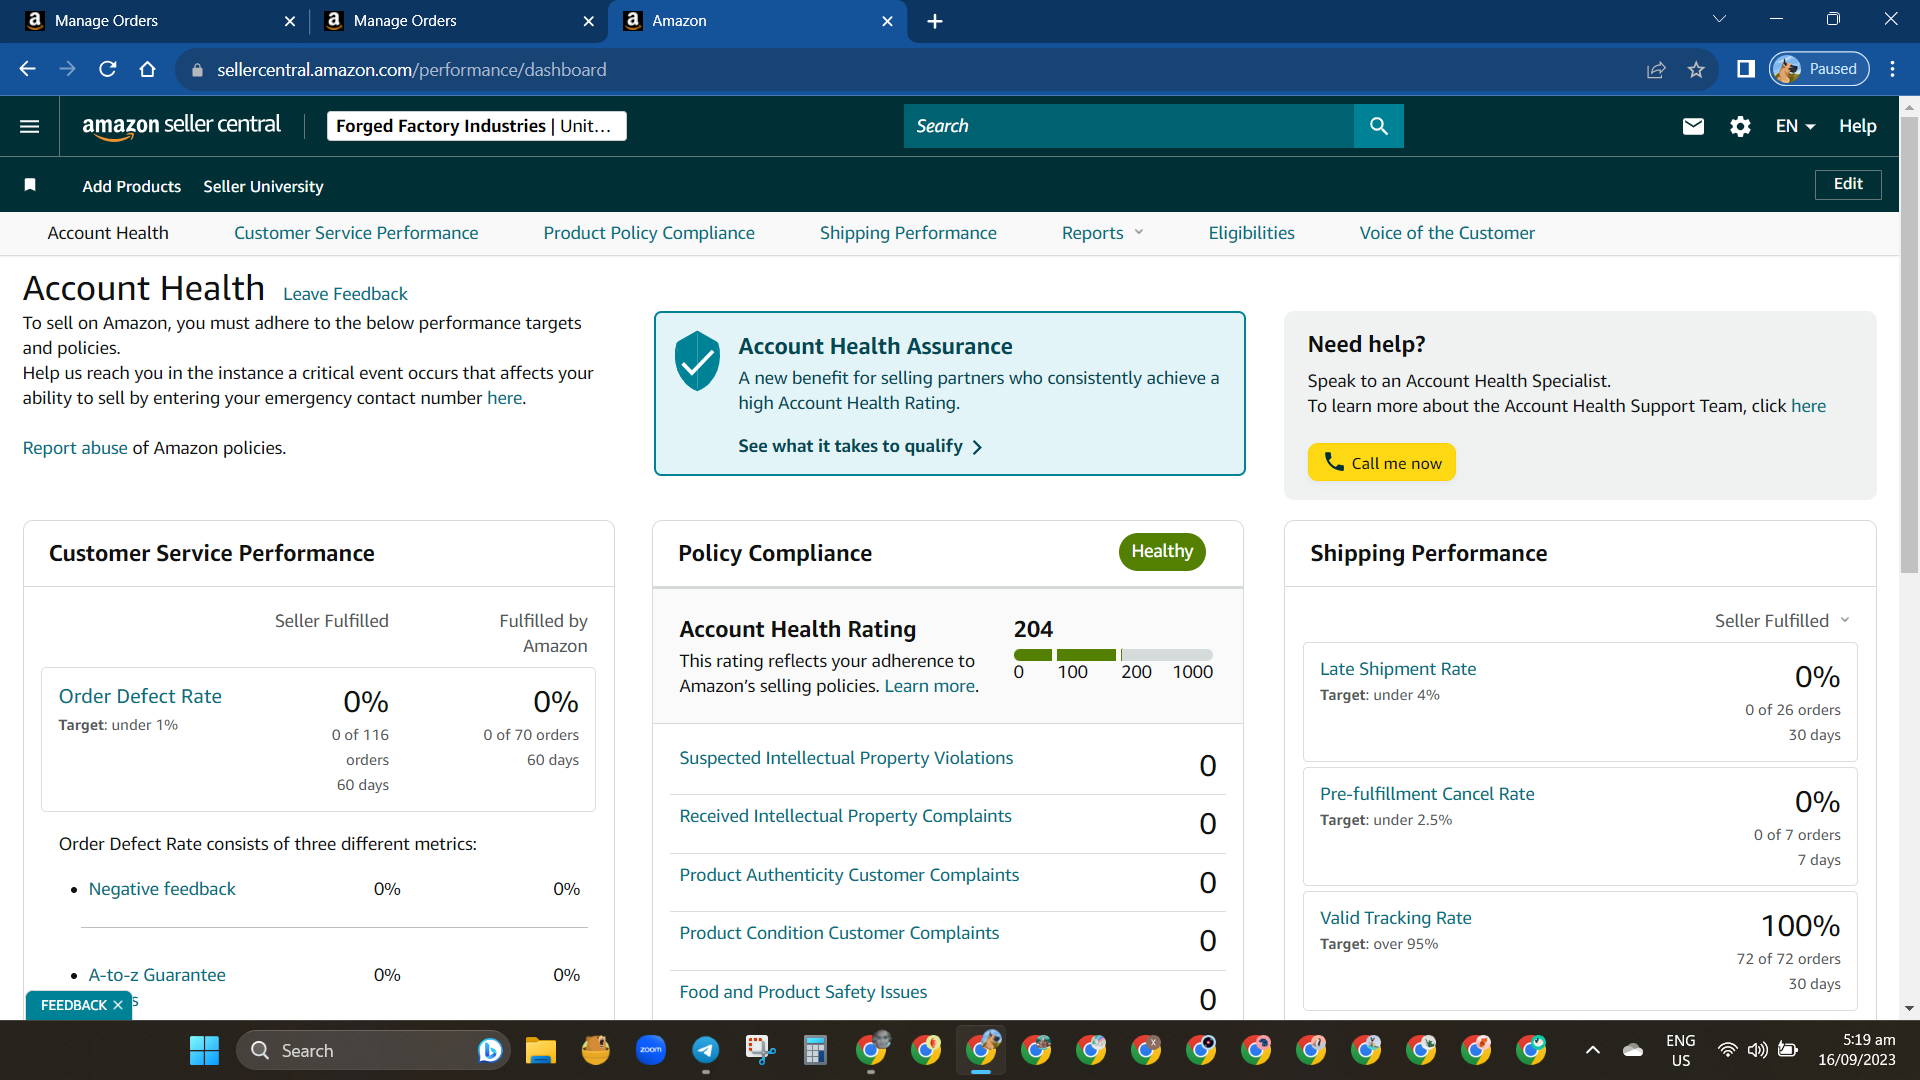Open the hamburger navigation menu
1920x1080 pixels.
(x=30, y=126)
